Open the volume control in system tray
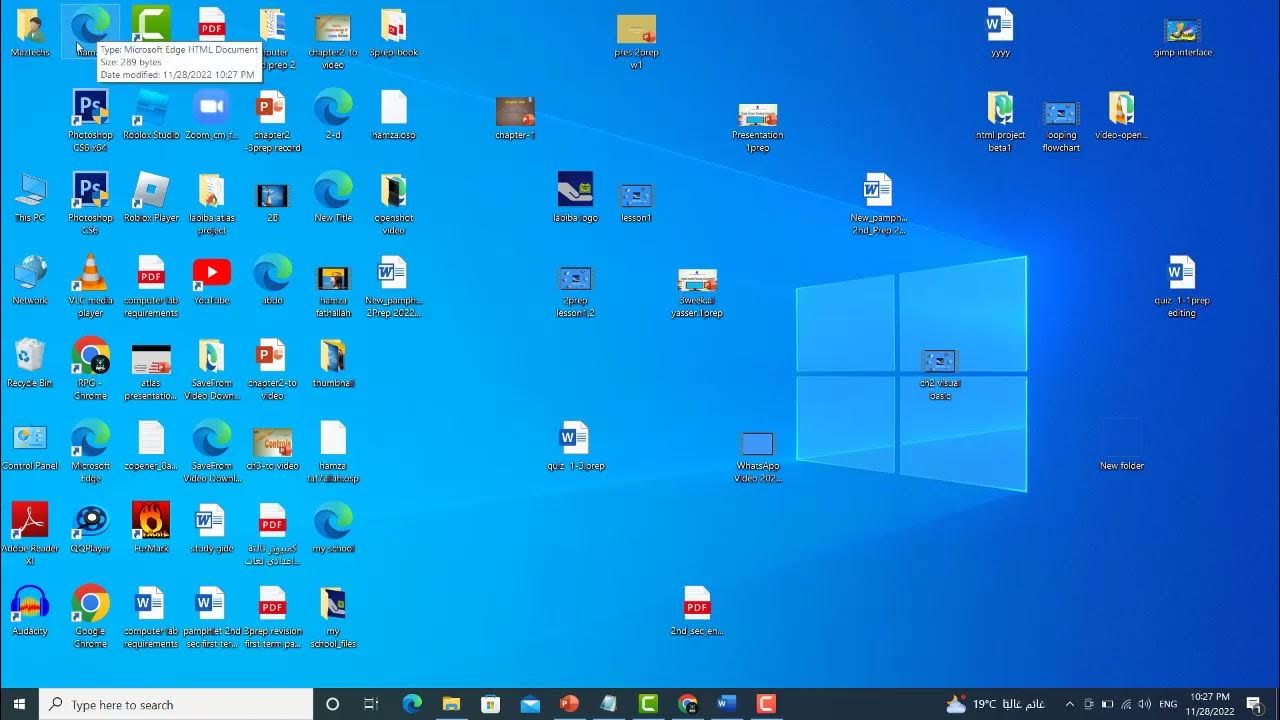 1144,704
